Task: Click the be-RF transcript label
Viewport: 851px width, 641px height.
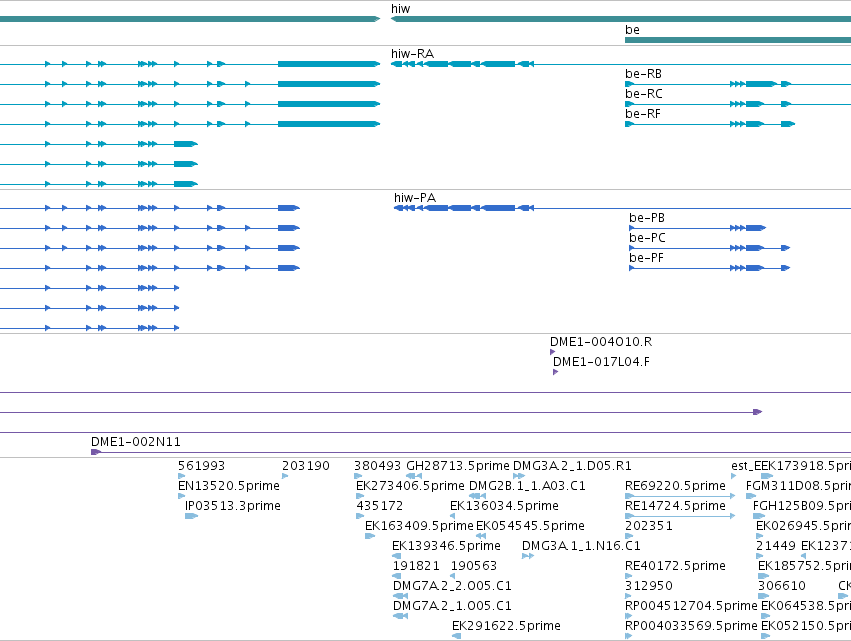Action: pyautogui.click(x=643, y=114)
